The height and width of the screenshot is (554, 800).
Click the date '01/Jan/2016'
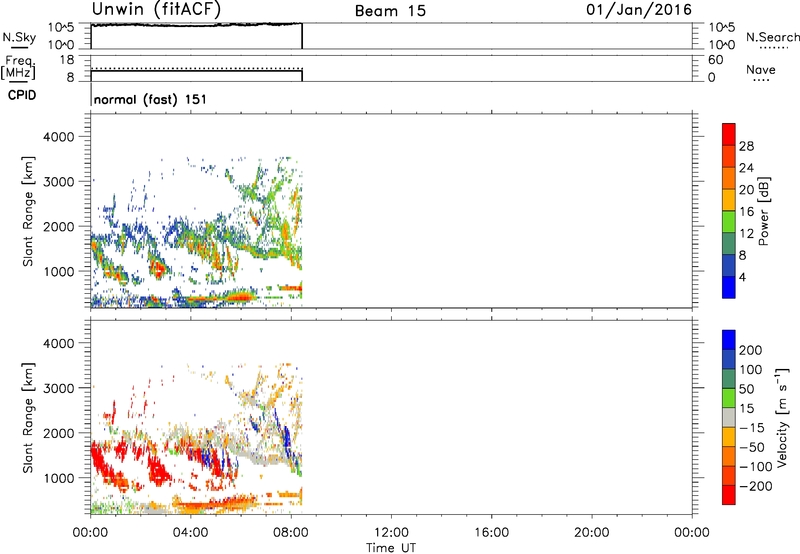tap(639, 10)
